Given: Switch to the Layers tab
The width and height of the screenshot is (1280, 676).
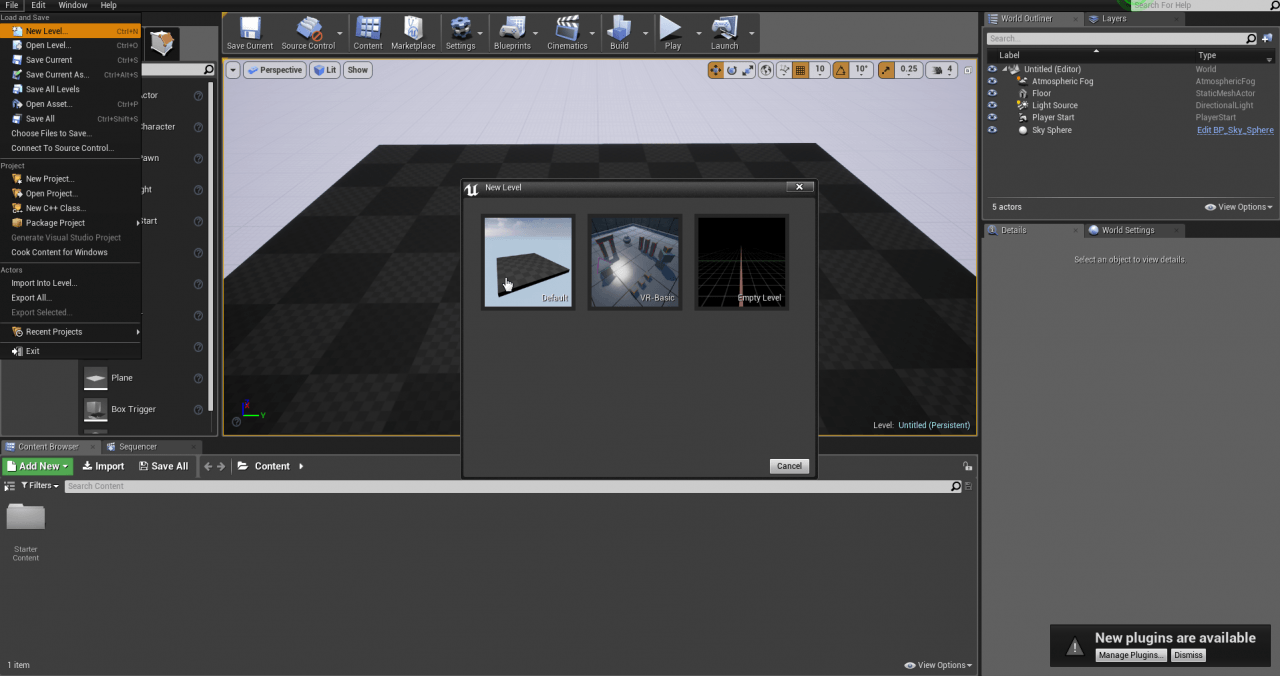Looking at the screenshot, I should click(1113, 18).
